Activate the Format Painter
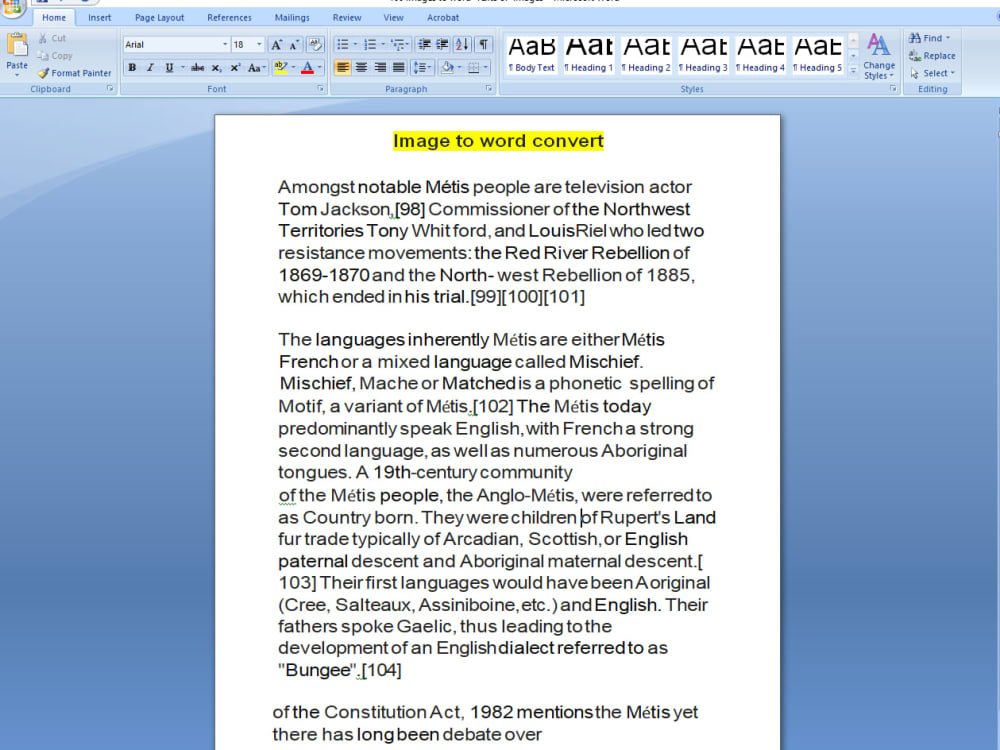 pos(75,73)
